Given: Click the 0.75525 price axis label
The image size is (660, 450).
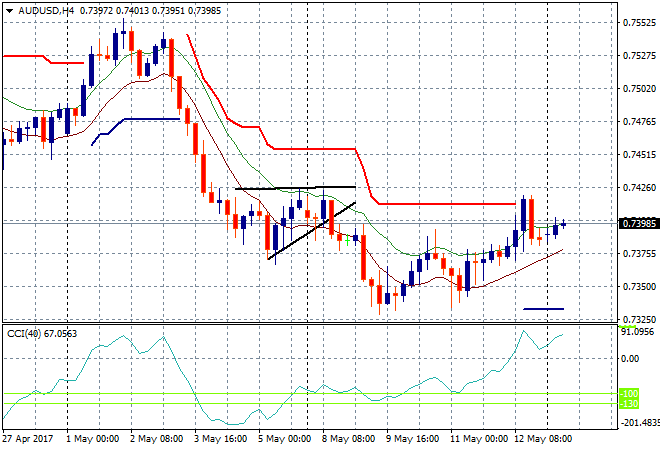Looking at the screenshot, I should [639, 23].
